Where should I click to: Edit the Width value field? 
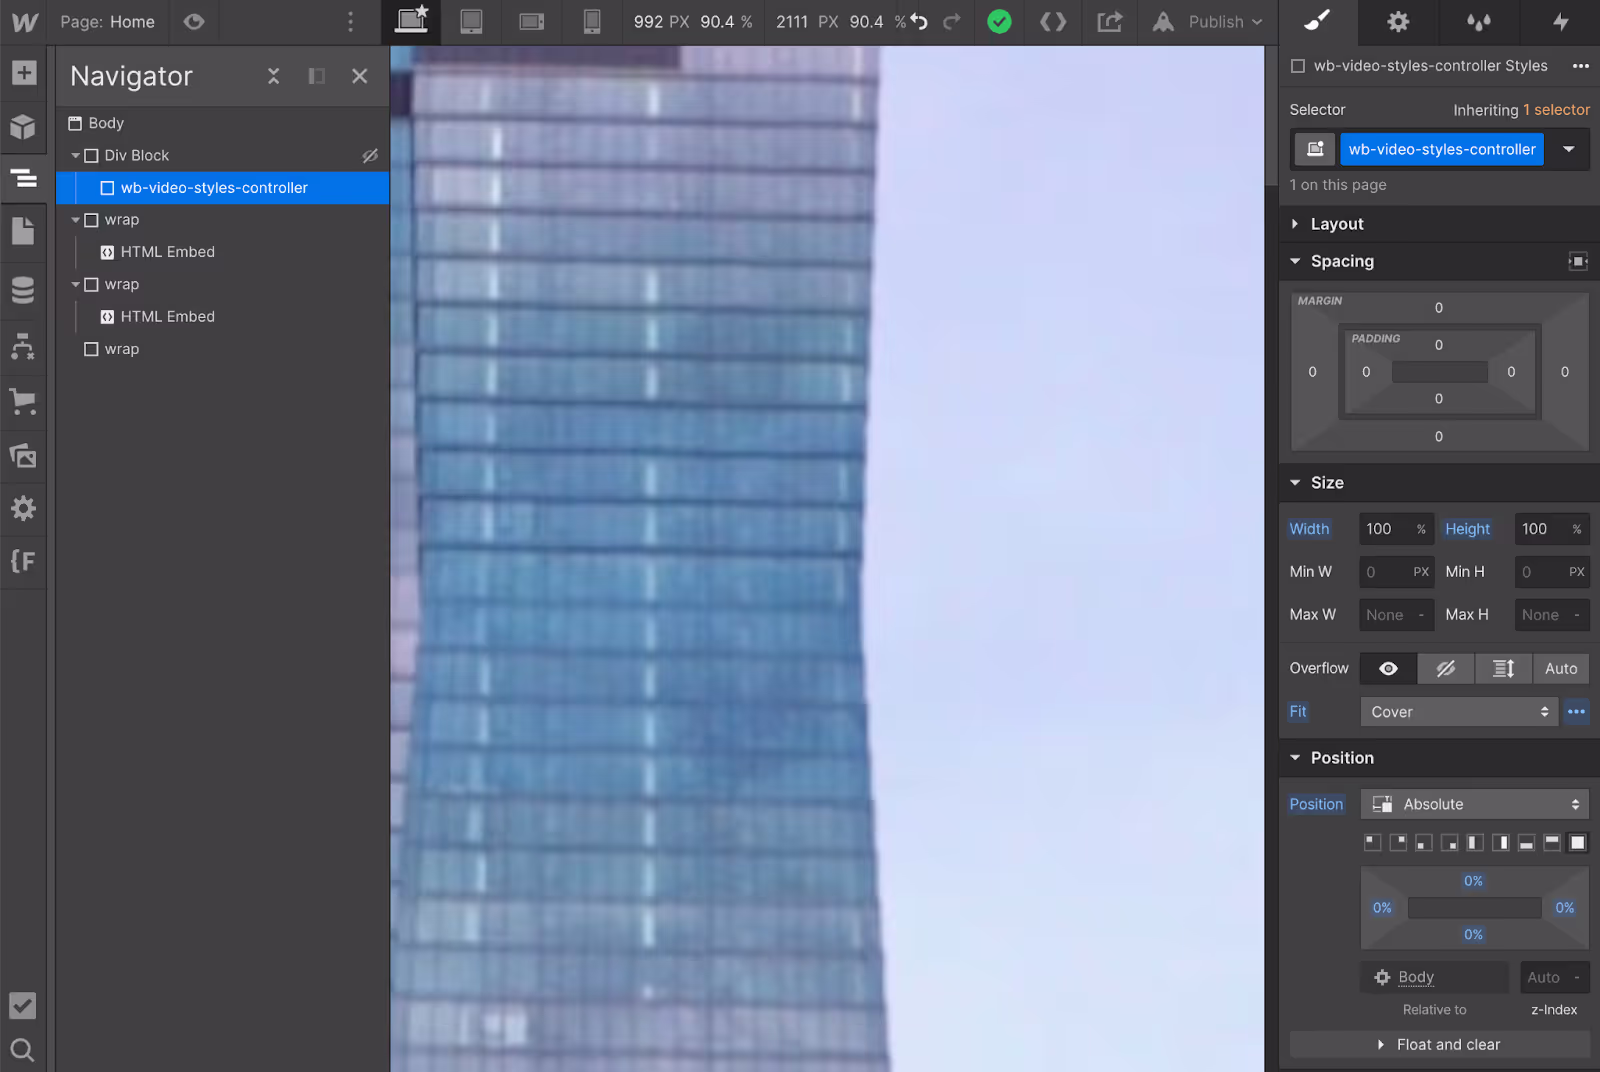pyautogui.click(x=1396, y=529)
